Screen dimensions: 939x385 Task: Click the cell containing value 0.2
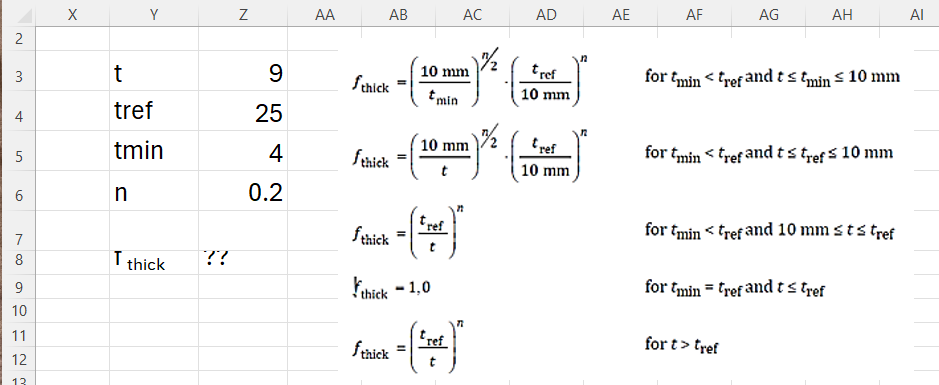[243, 191]
